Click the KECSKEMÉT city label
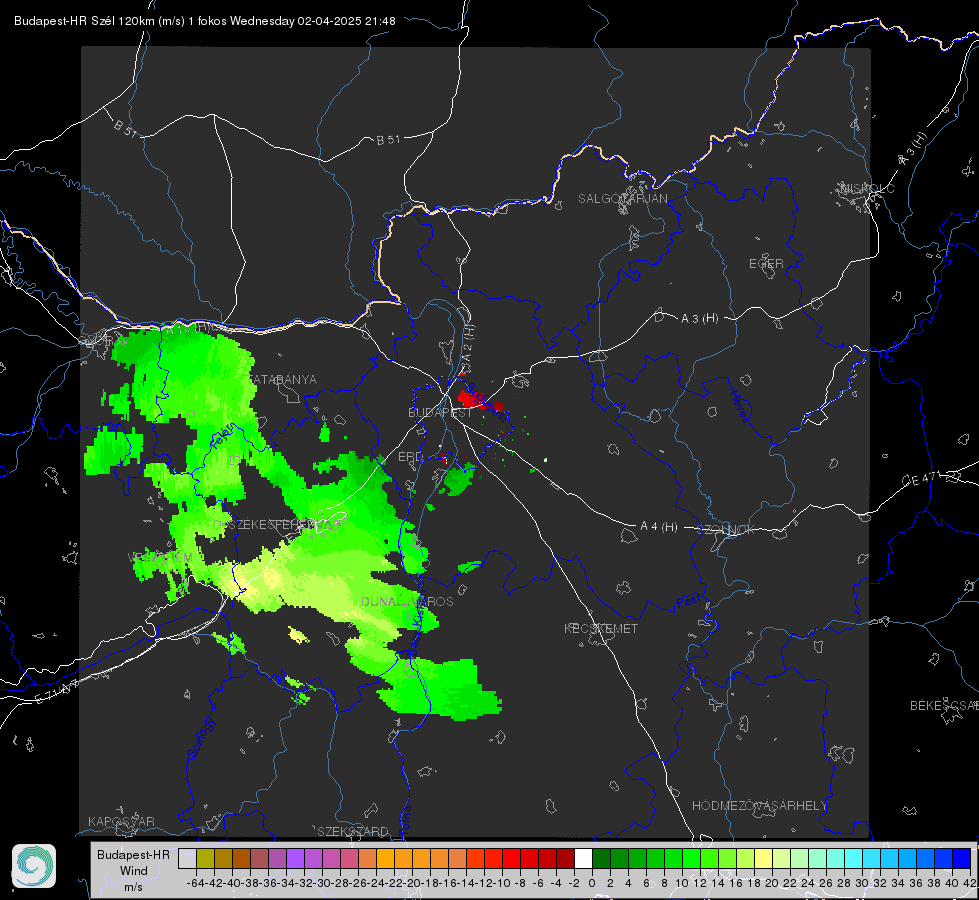Viewport: 979px width, 900px height. point(601,628)
